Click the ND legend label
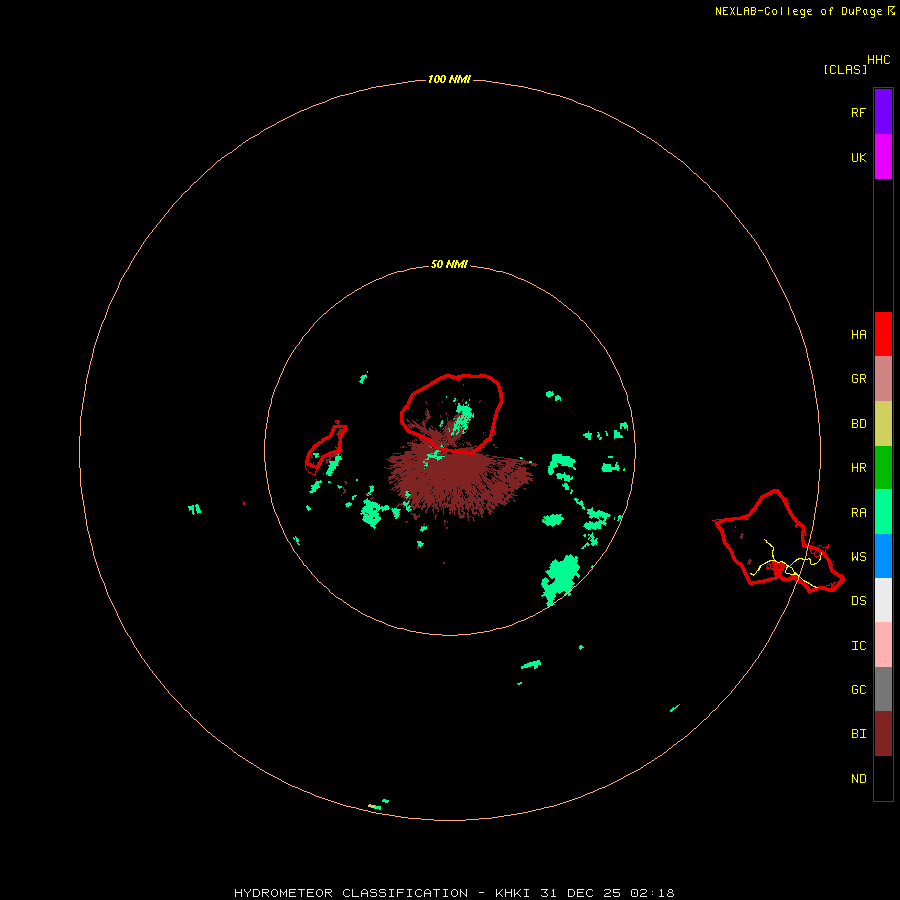Screen dimensions: 900x900 tap(859, 778)
